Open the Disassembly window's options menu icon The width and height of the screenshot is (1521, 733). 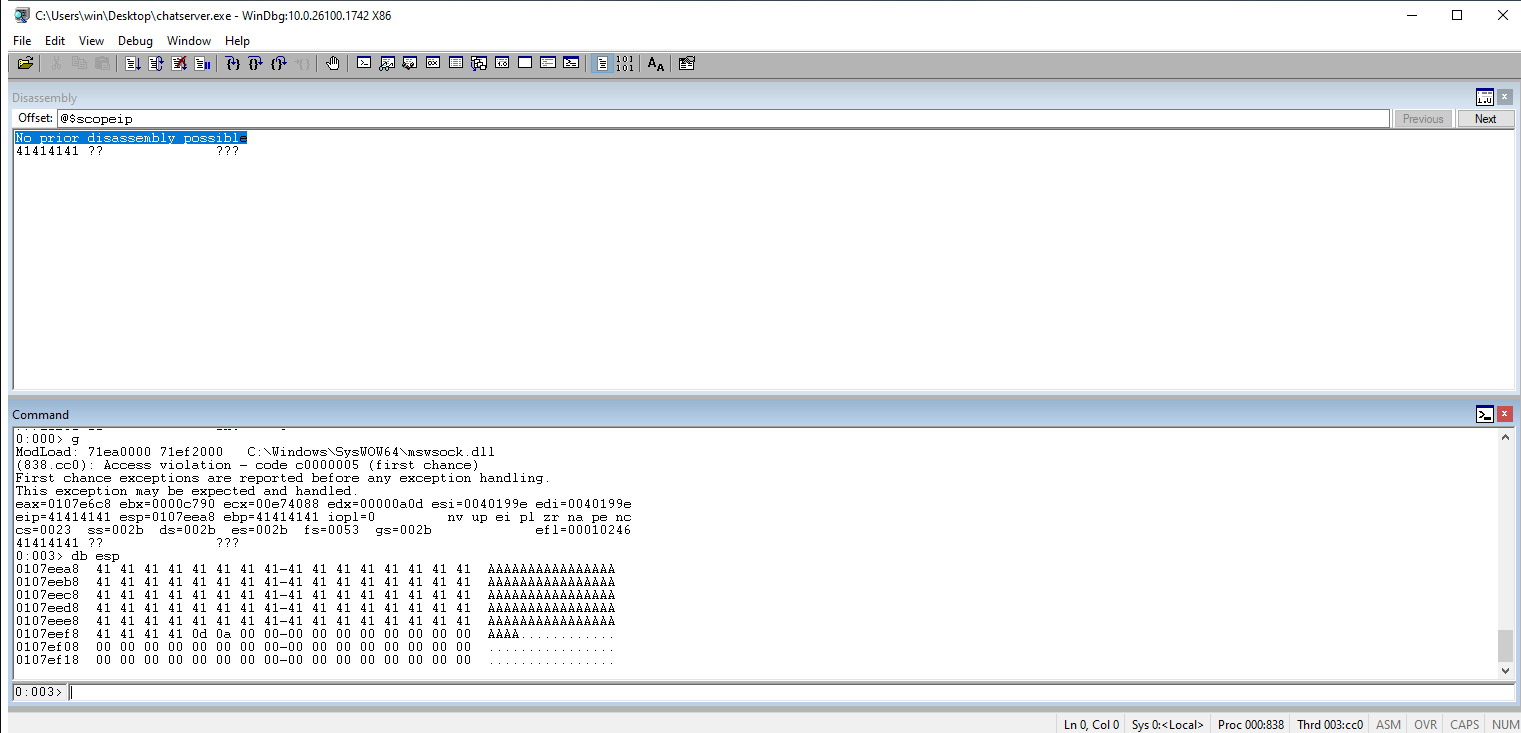(1484, 97)
